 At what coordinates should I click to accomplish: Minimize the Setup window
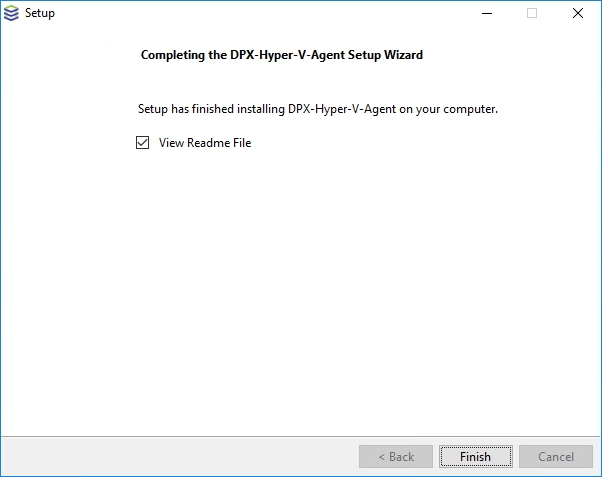point(486,13)
